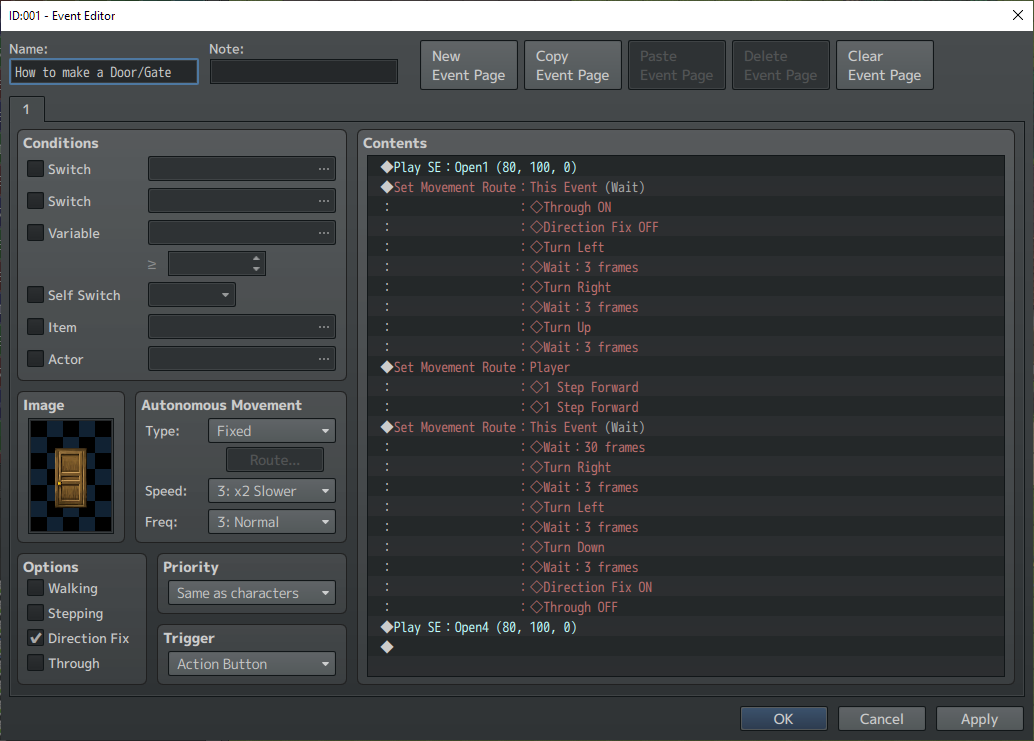Disable the Direction Fix option checkbox
The width and height of the screenshot is (1034, 741).
[36, 637]
